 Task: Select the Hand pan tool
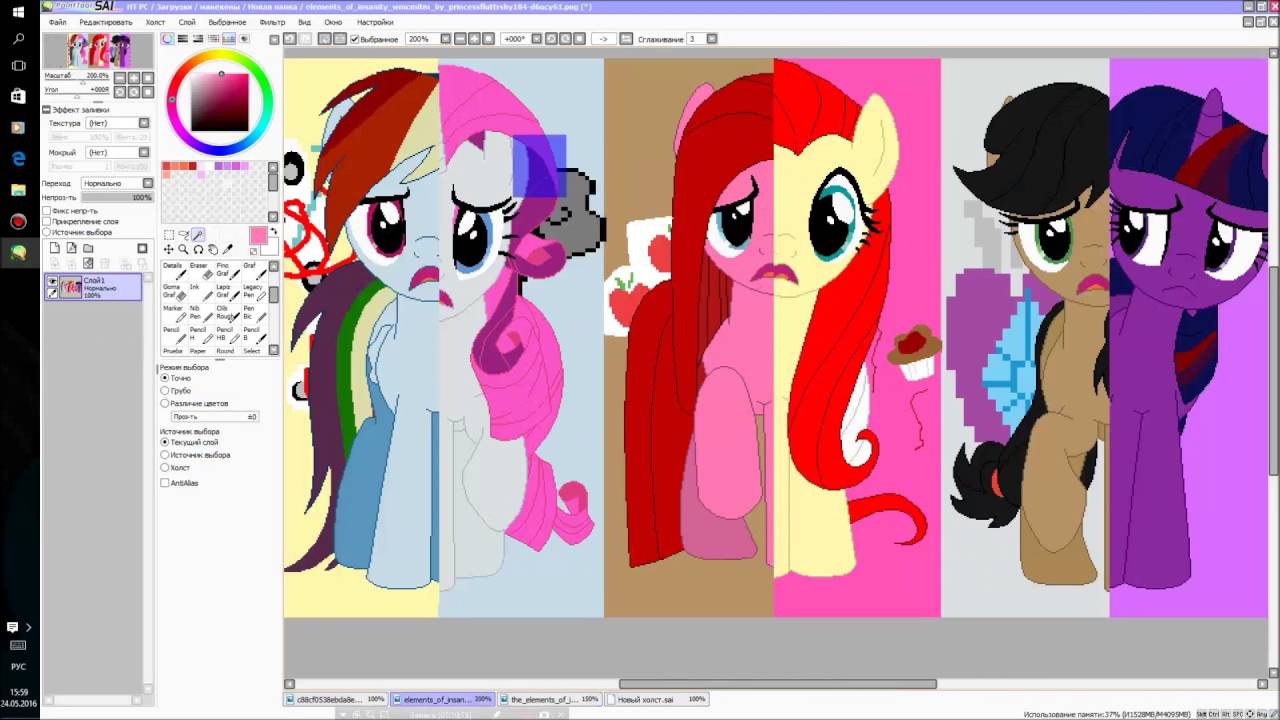click(x=213, y=250)
